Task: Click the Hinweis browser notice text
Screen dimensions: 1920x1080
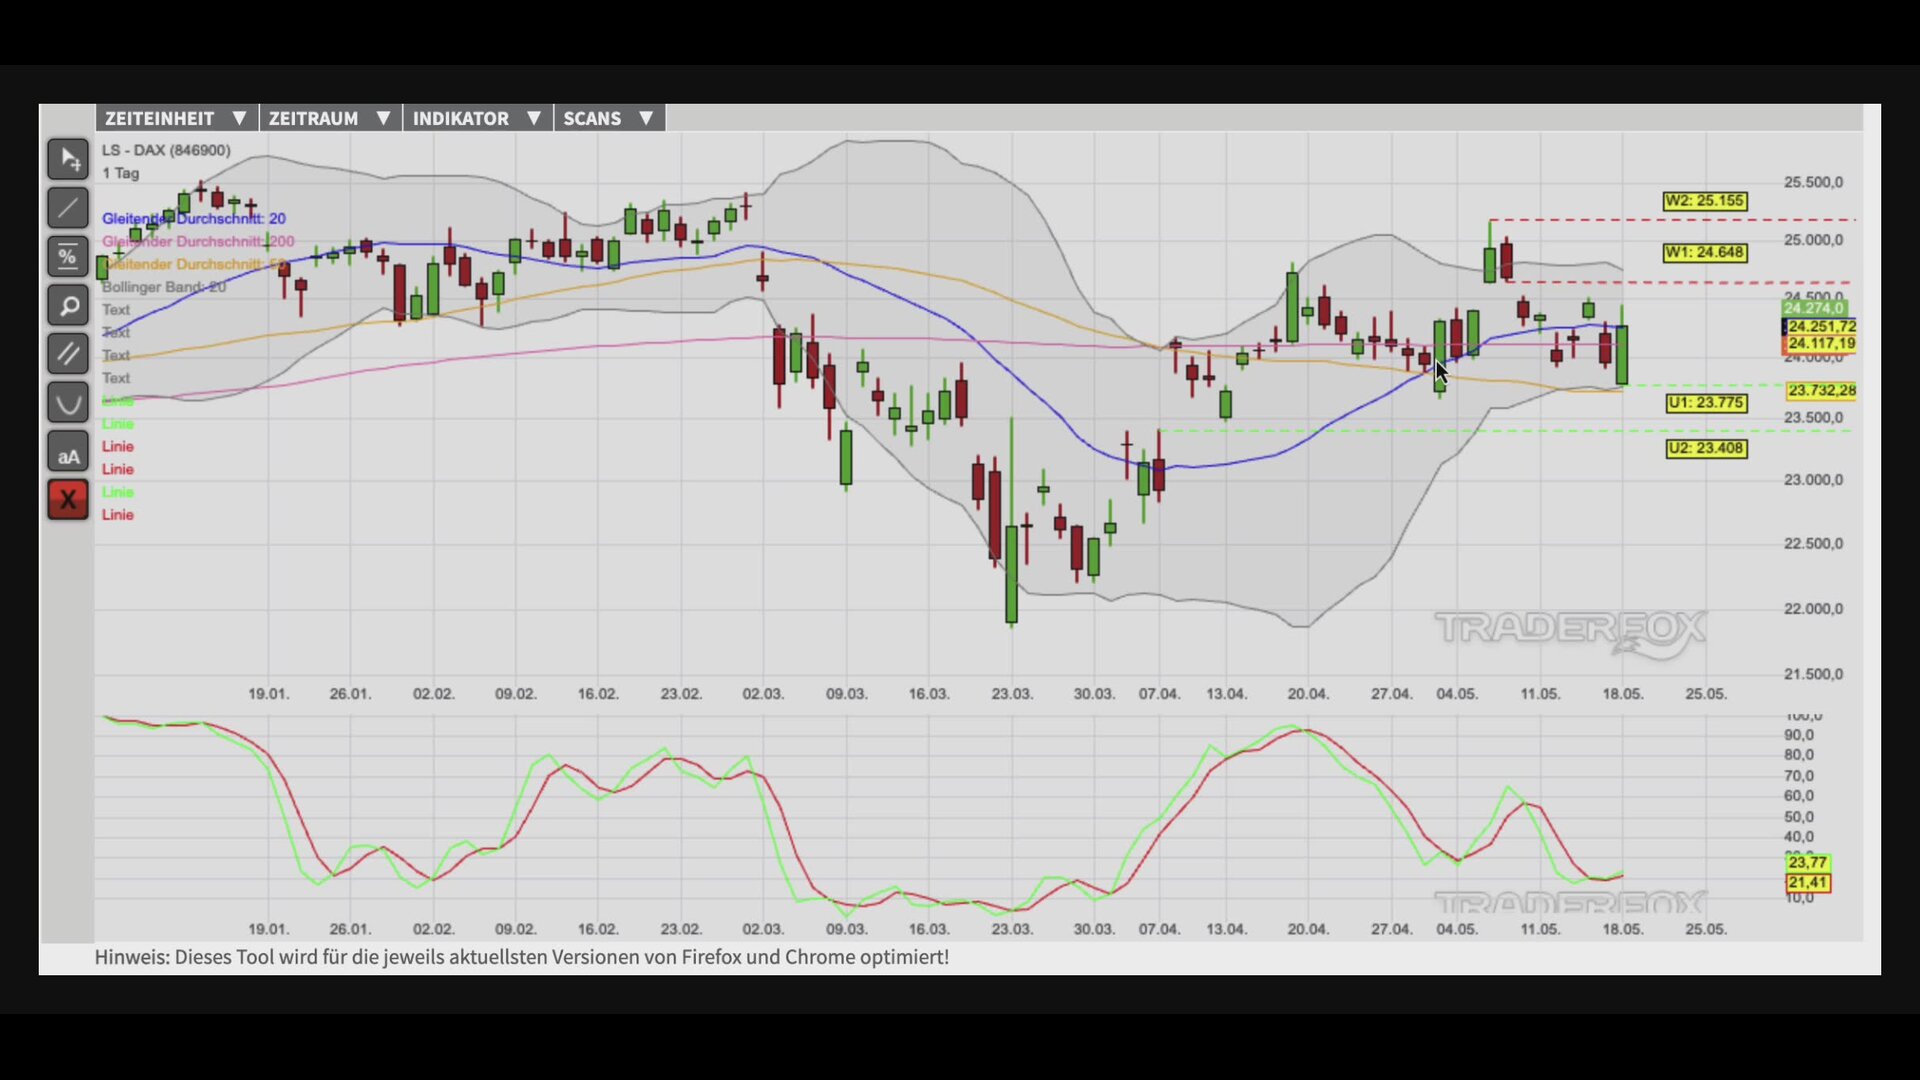Action: (x=522, y=957)
